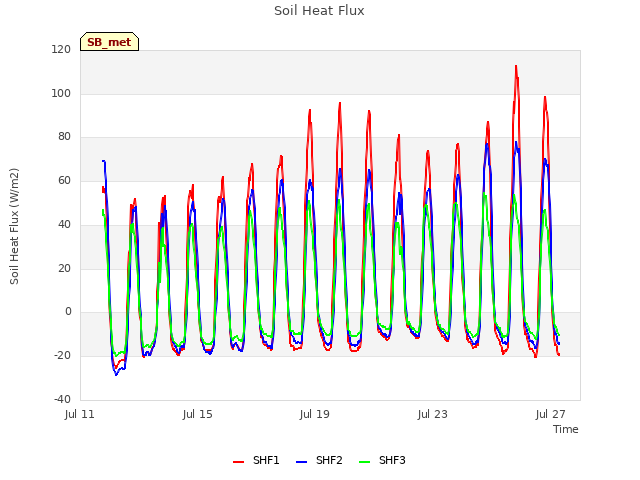The height and width of the screenshot is (480, 640).
Task: Click the SB_met annotation label
Action: 109,42
